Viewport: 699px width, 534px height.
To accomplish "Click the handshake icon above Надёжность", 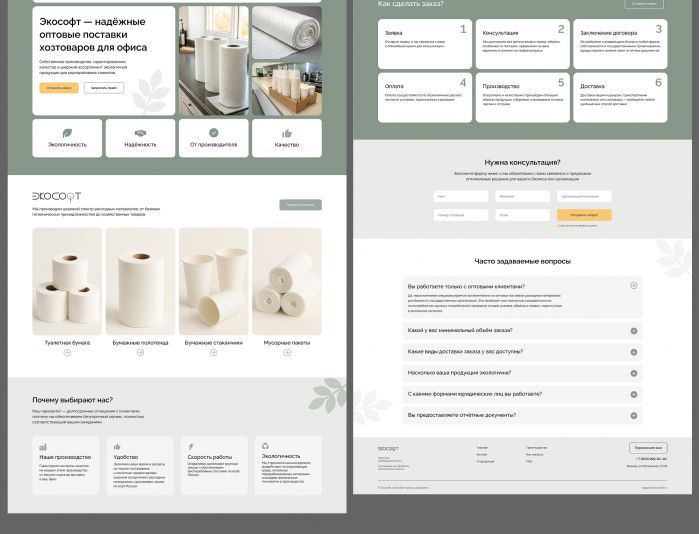I will coord(140,133).
